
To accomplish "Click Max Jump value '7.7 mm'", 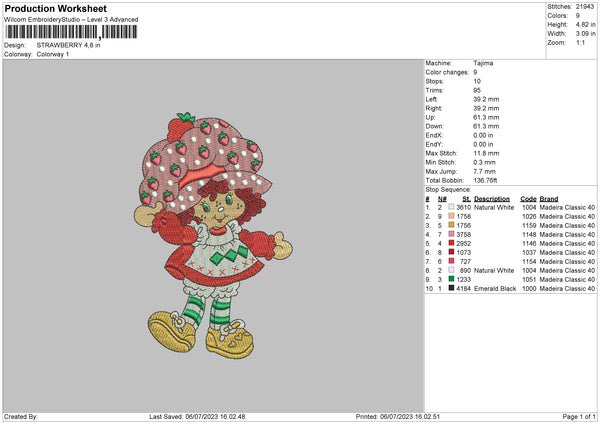I will 484,171.
